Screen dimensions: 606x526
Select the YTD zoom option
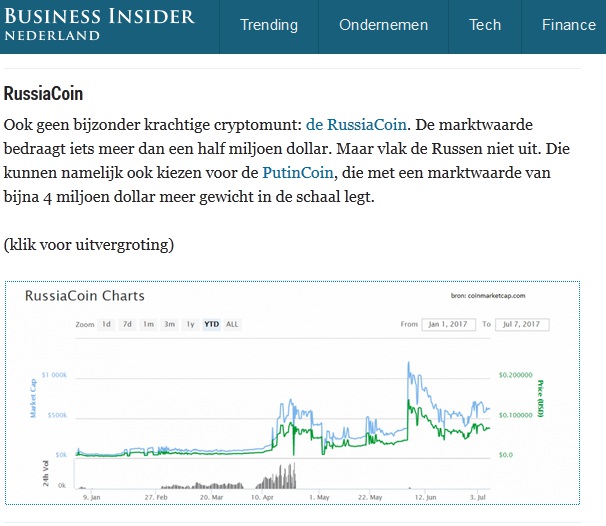click(x=211, y=324)
